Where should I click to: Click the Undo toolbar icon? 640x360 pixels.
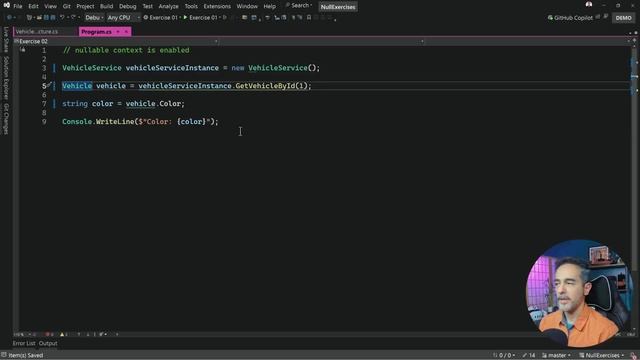tap(62, 18)
